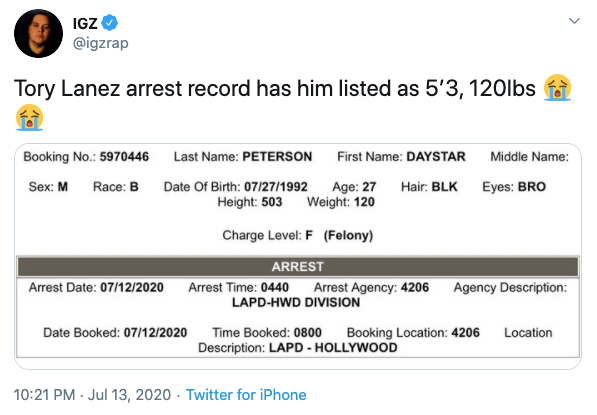Screen dimensions: 597x415
Task: Click the dark ARREST header bar in image
Action: click(298, 267)
